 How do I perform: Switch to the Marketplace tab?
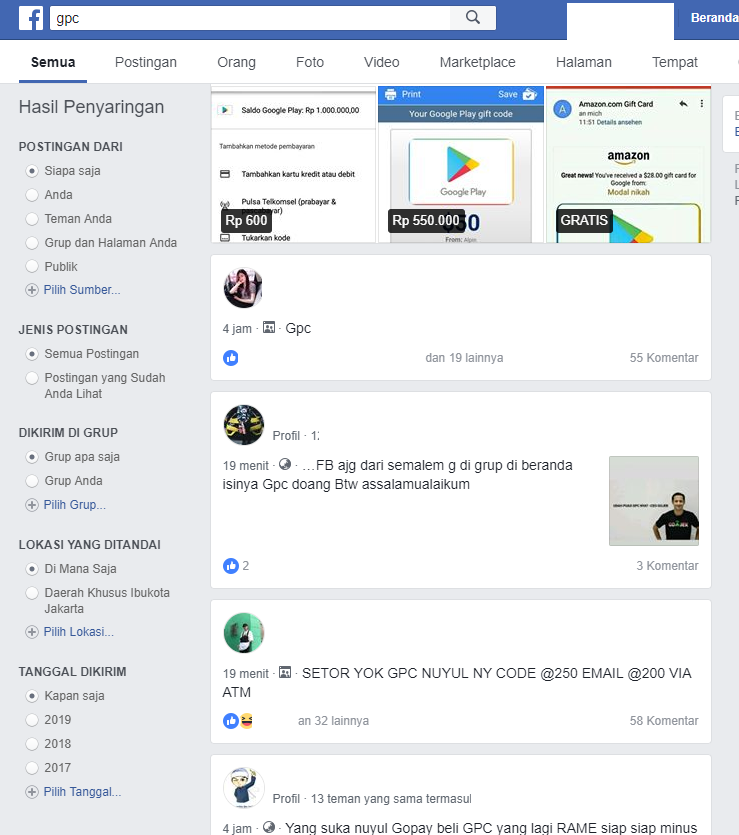click(x=478, y=62)
